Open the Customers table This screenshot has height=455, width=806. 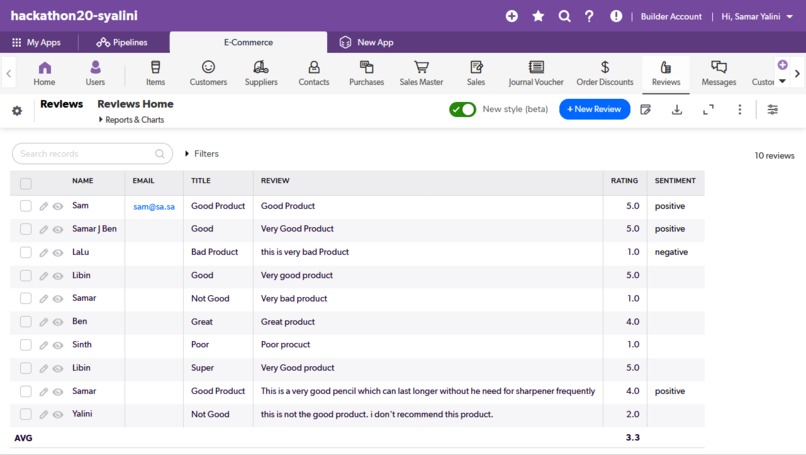(x=208, y=73)
